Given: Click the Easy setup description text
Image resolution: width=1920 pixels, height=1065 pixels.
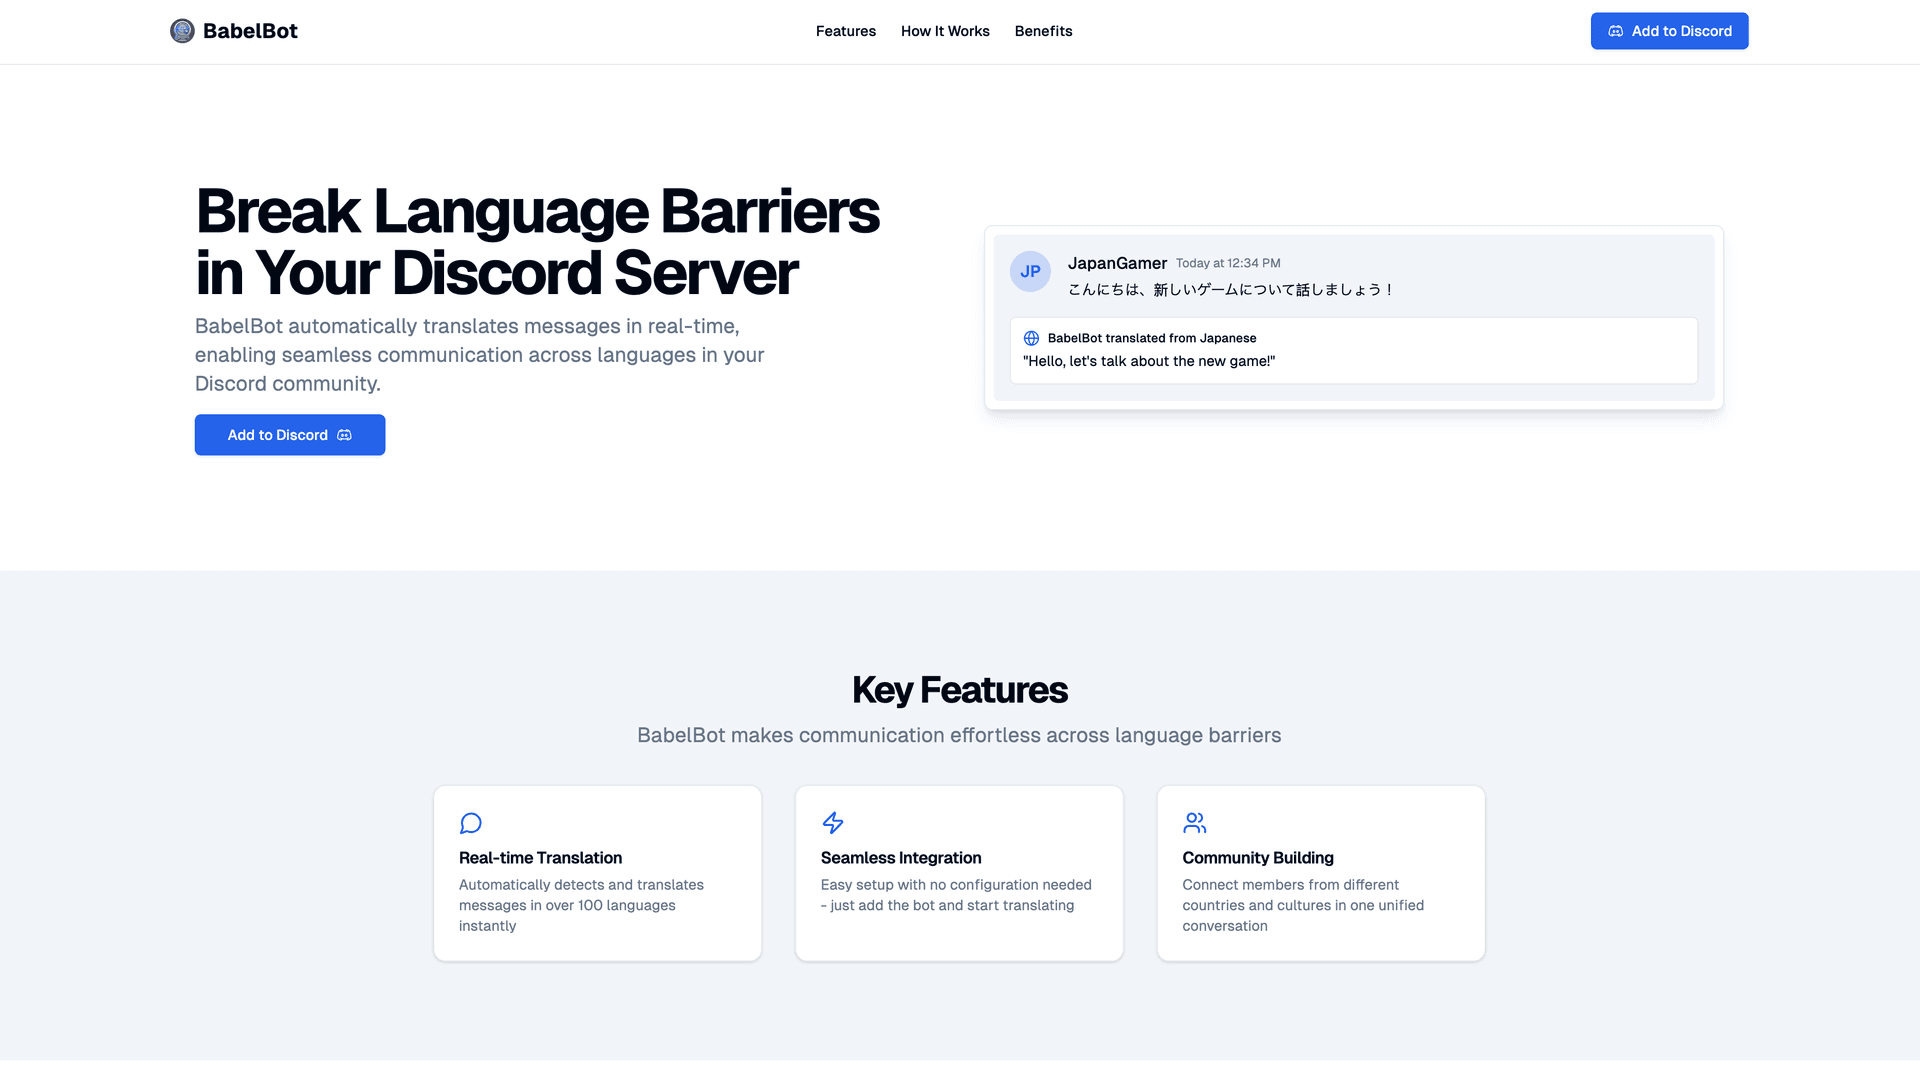Looking at the screenshot, I should (956, 895).
